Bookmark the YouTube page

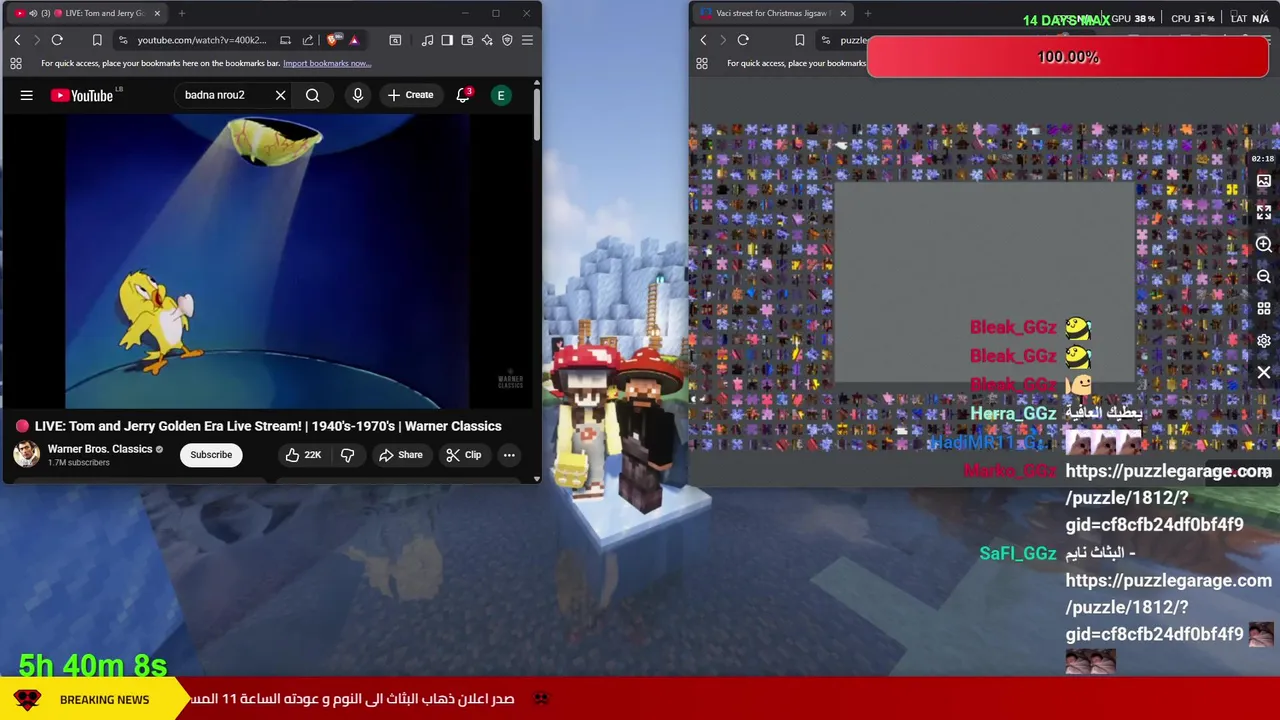pyautogui.click(x=97, y=40)
